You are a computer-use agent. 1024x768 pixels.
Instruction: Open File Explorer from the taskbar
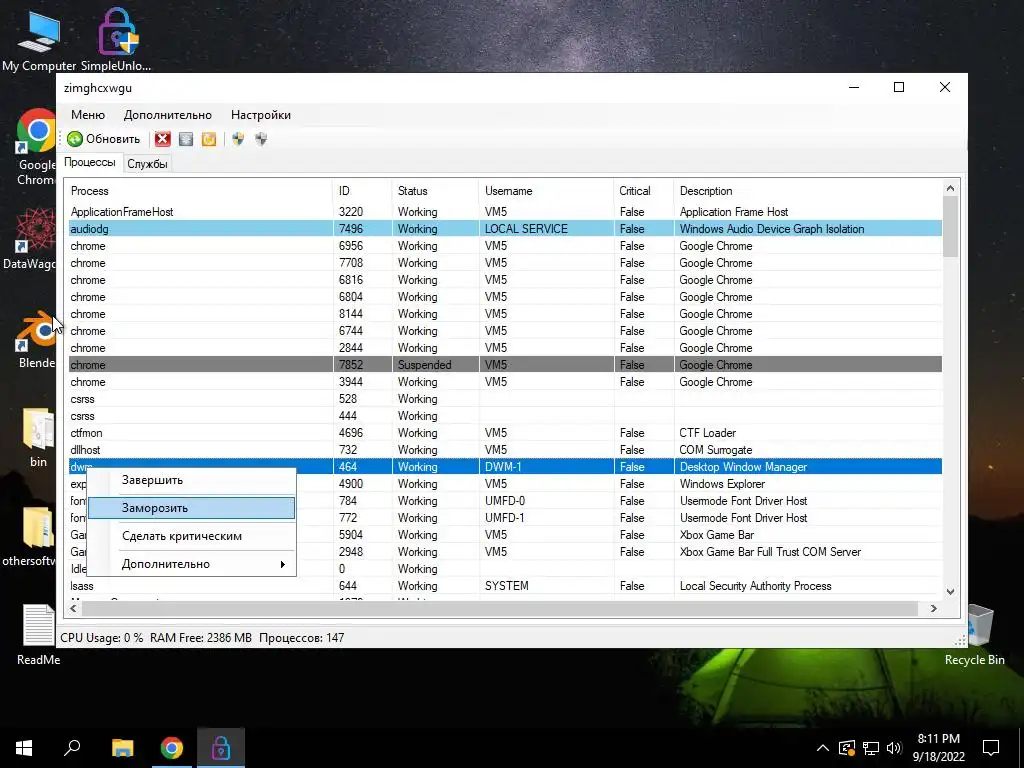[x=122, y=748]
